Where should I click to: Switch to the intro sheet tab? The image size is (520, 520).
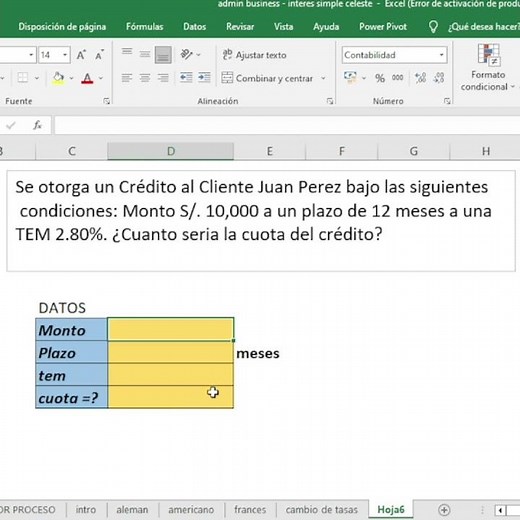(86, 510)
